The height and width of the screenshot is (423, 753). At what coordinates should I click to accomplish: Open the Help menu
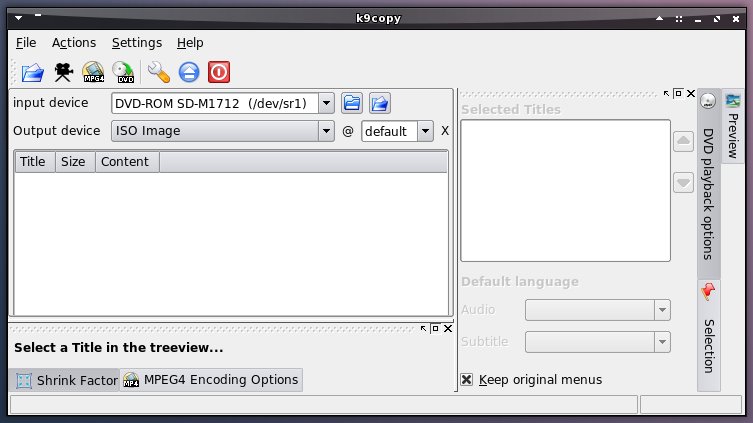190,43
